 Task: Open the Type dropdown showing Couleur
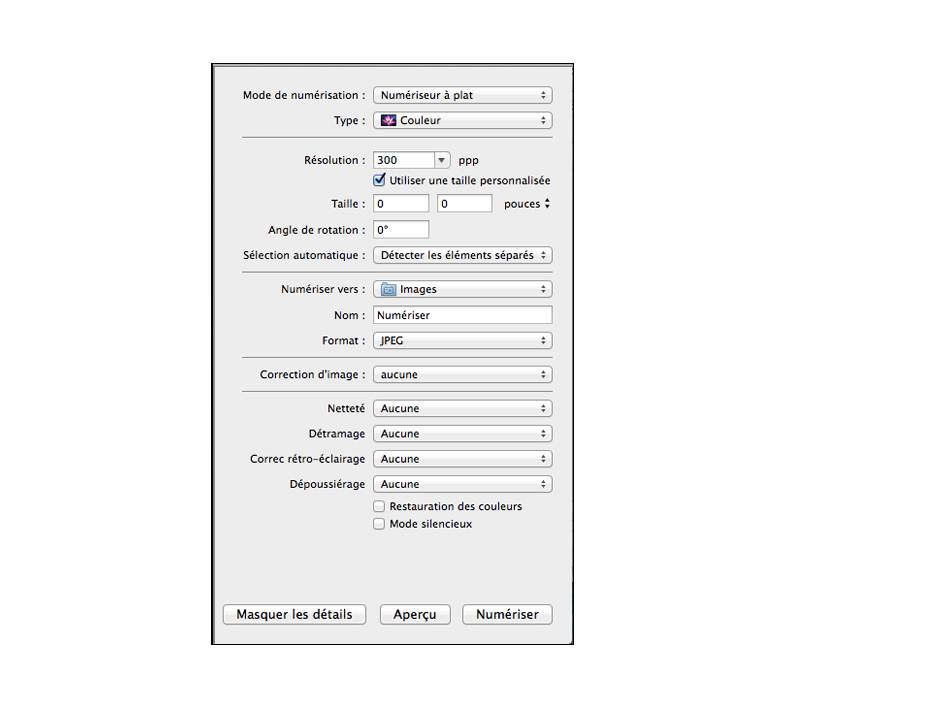click(x=462, y=121)
